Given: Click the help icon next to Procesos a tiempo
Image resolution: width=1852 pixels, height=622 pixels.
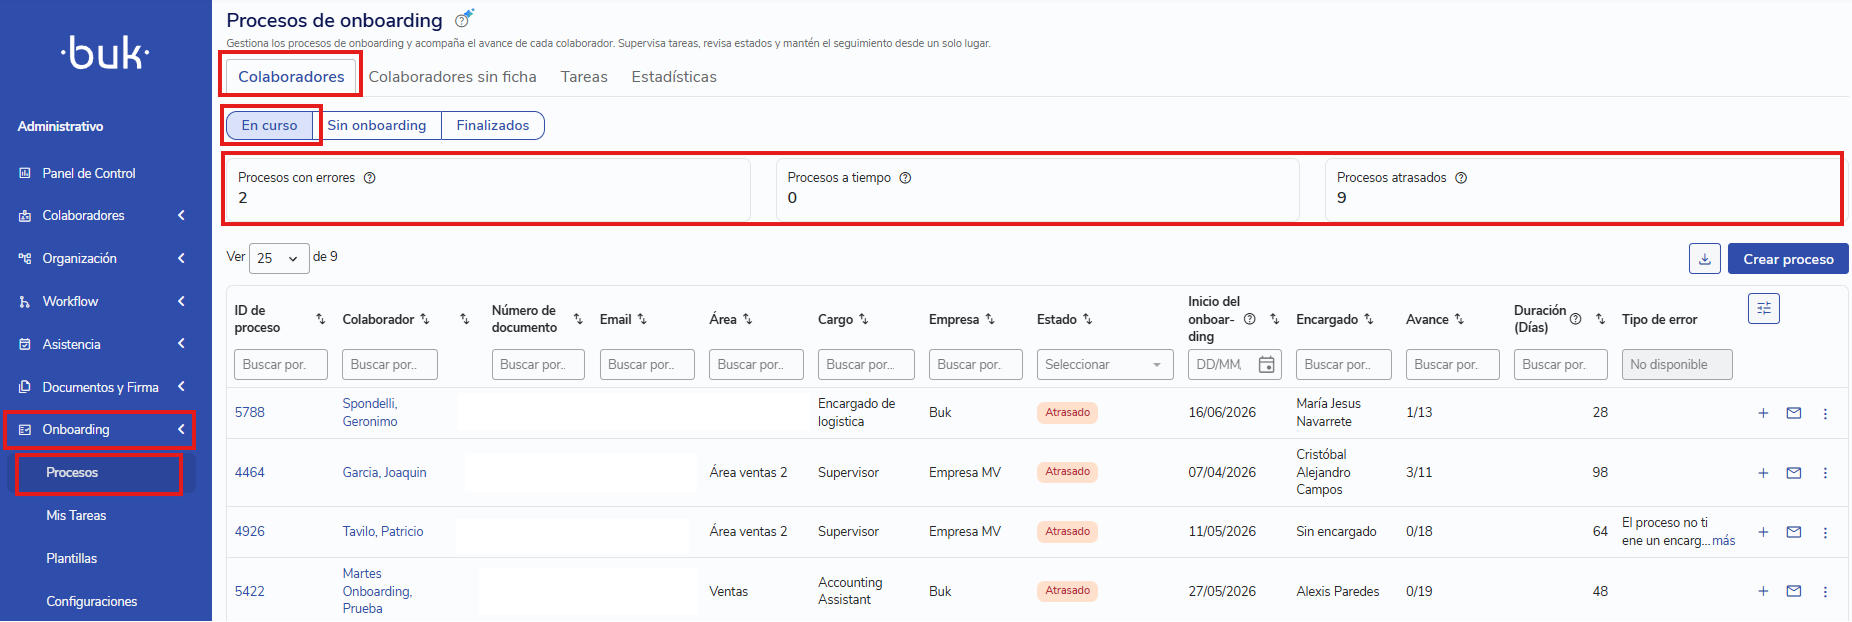Looking at the screenshot, I should point(905,178).
